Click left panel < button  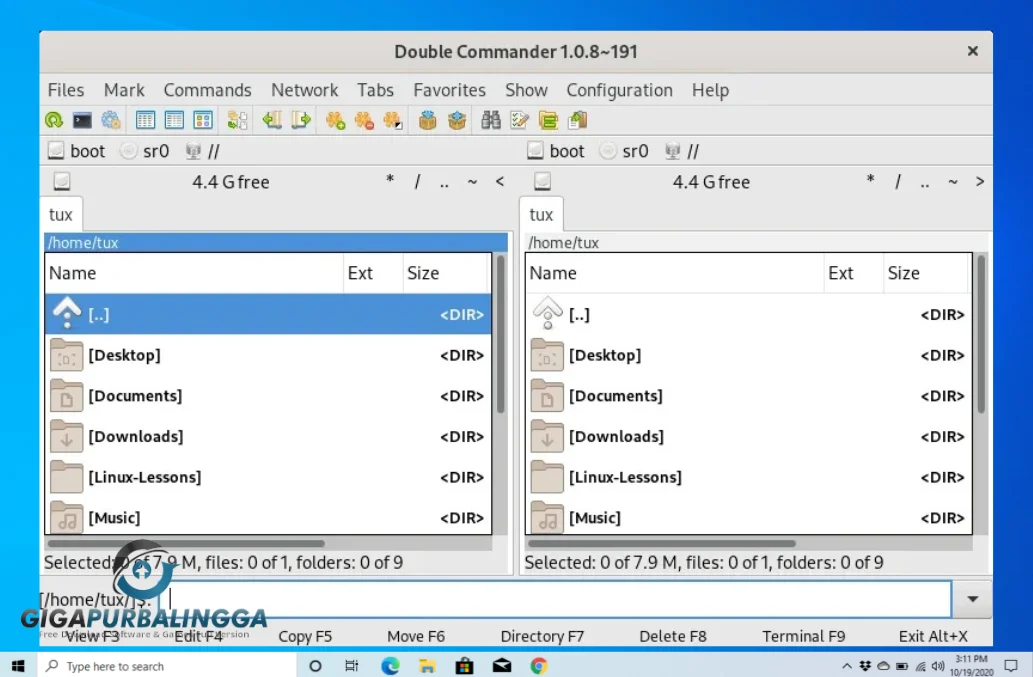tap(499, 181)
